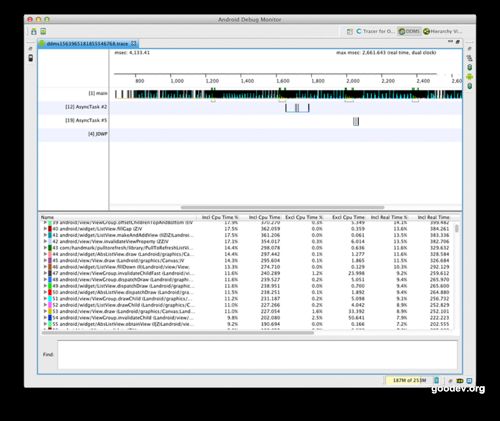Expand row 46 ListView.fillDown
This screenshot has height=421, width=500.
click(x=45, y=267)
